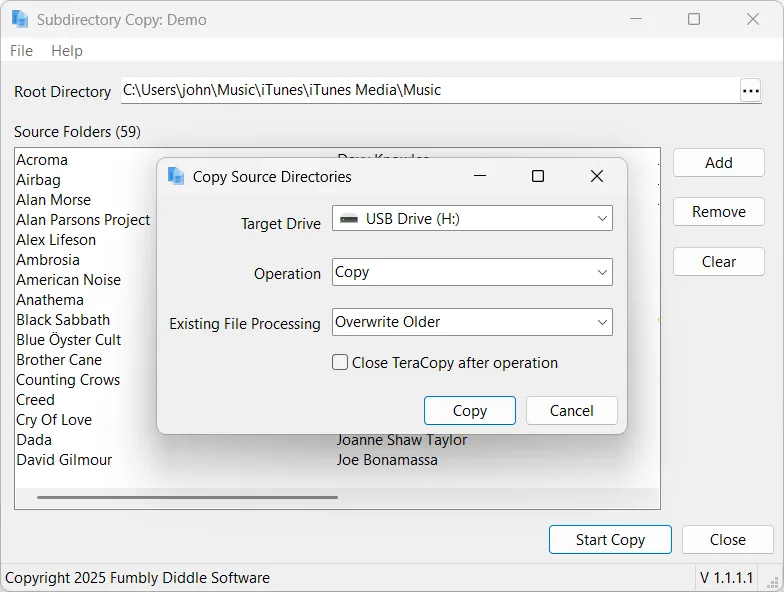This screenshot has height=592, width=784.
Task: Click the main window Close button
Action: (728, 540)
